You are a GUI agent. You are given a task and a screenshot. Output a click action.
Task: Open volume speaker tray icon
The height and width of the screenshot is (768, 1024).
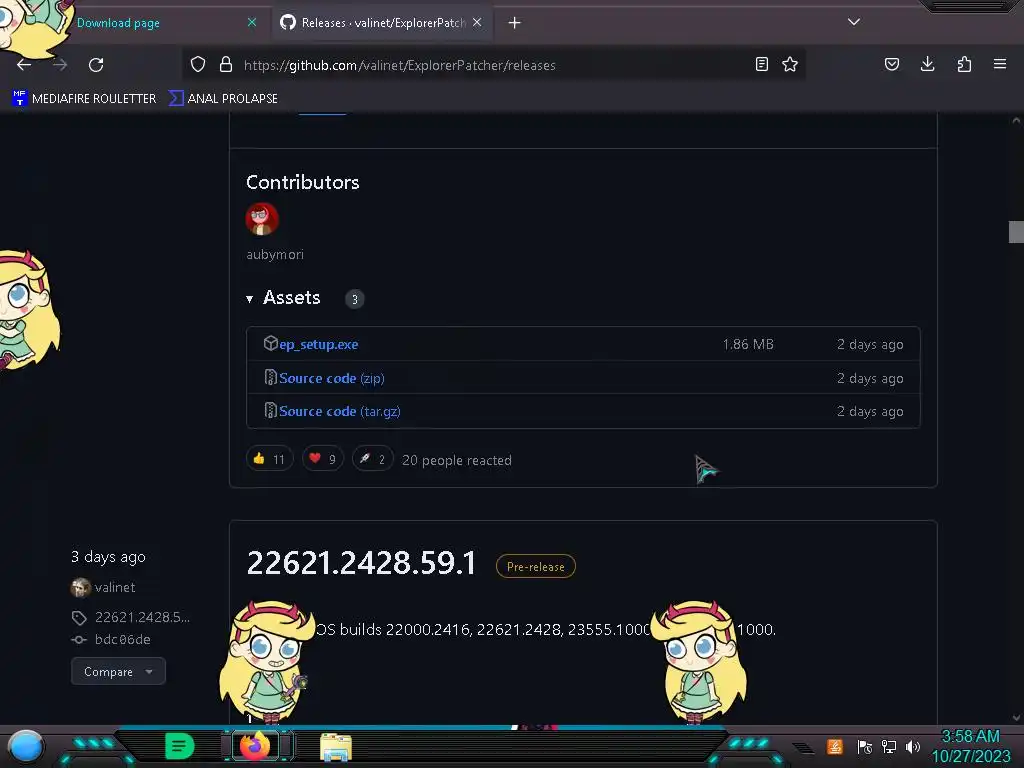[913, 746]
